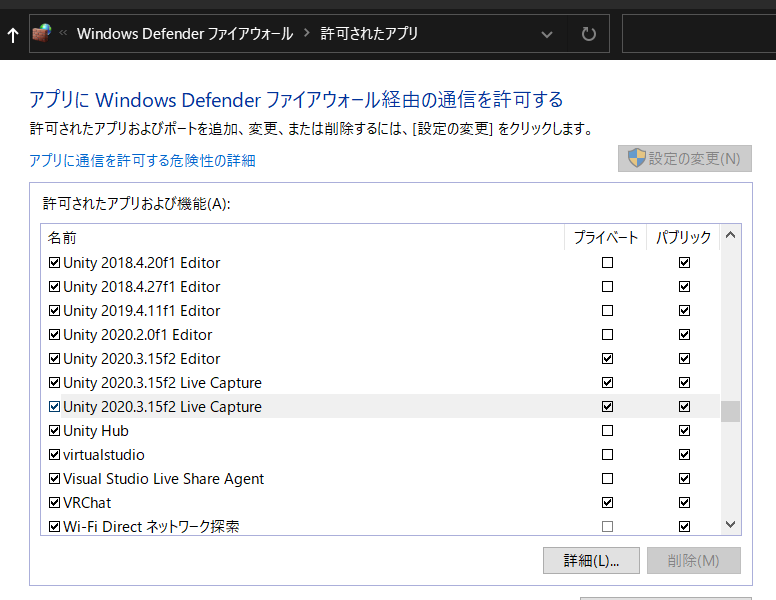Toggle private checkbox for virtualstudio

coord(607,454)
